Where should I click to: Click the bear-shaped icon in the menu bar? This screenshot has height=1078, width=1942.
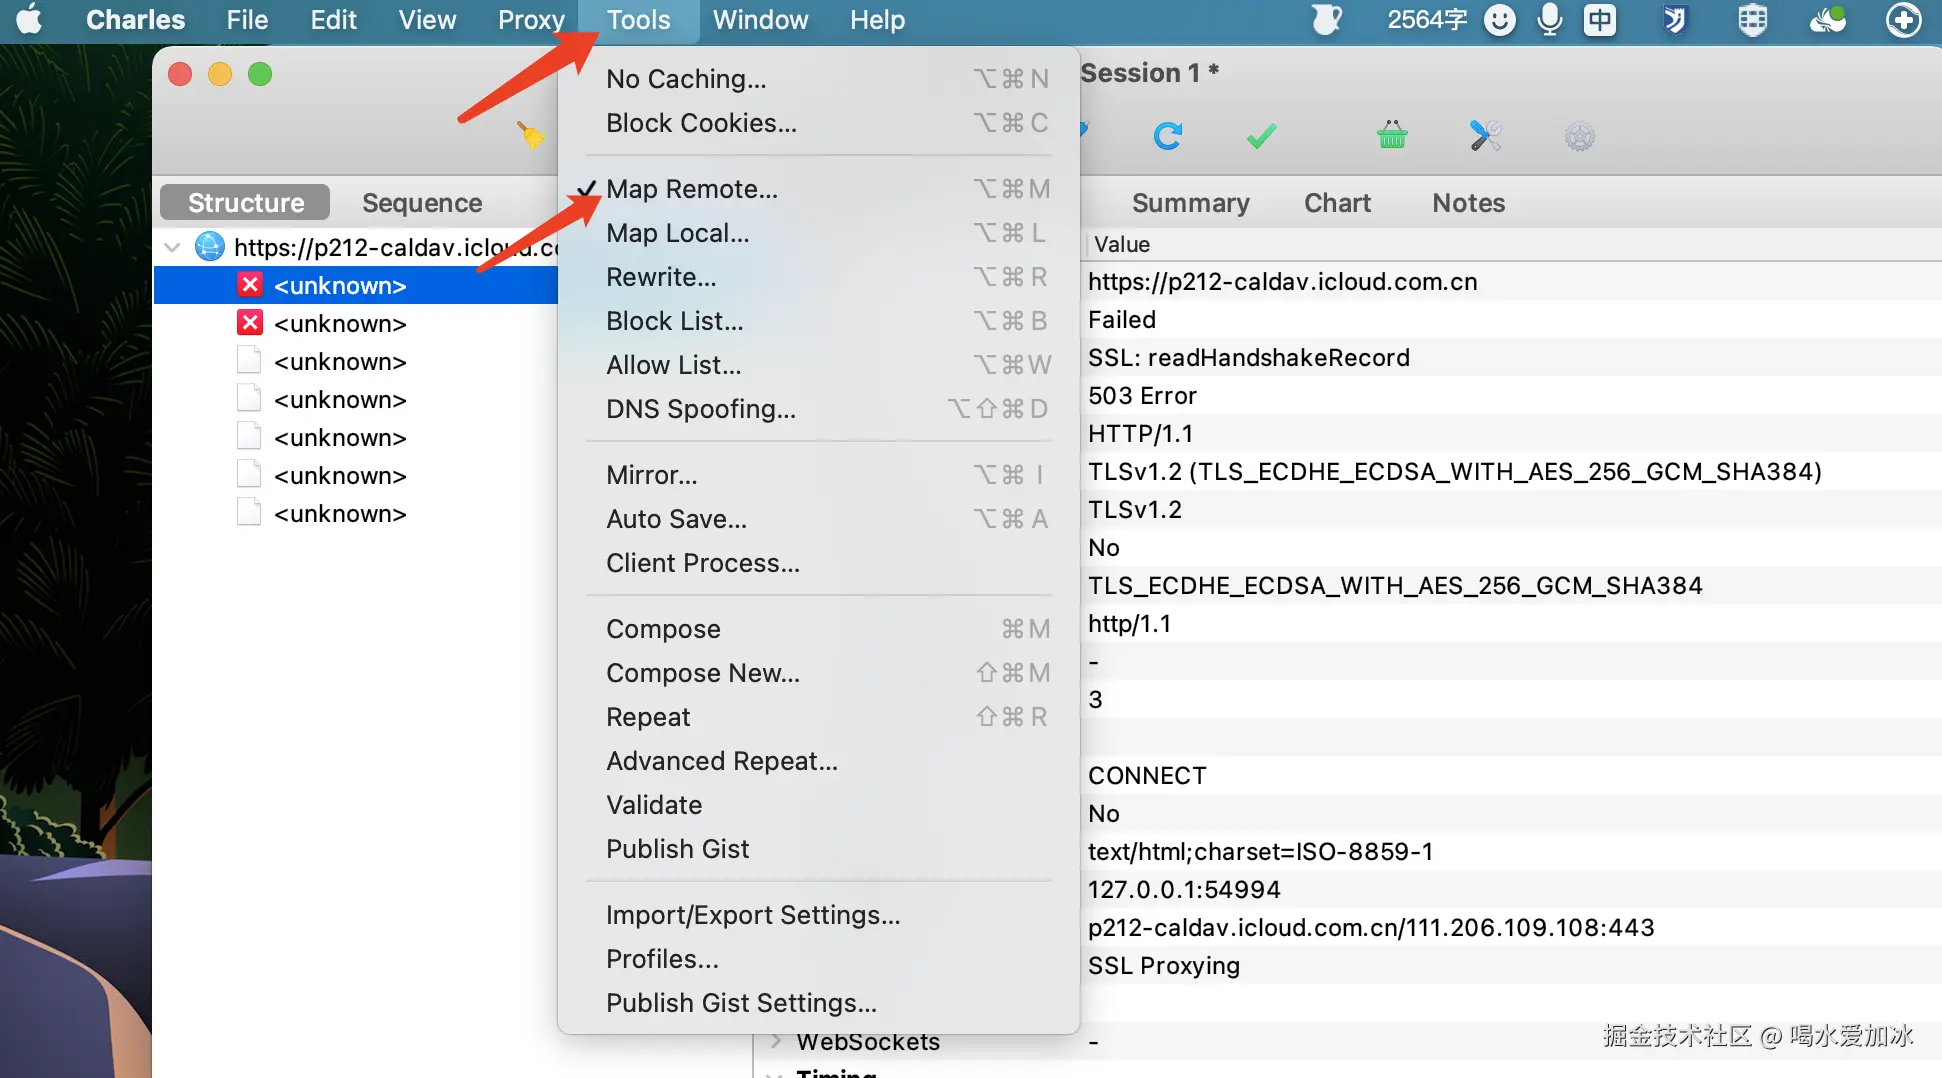1326,19
